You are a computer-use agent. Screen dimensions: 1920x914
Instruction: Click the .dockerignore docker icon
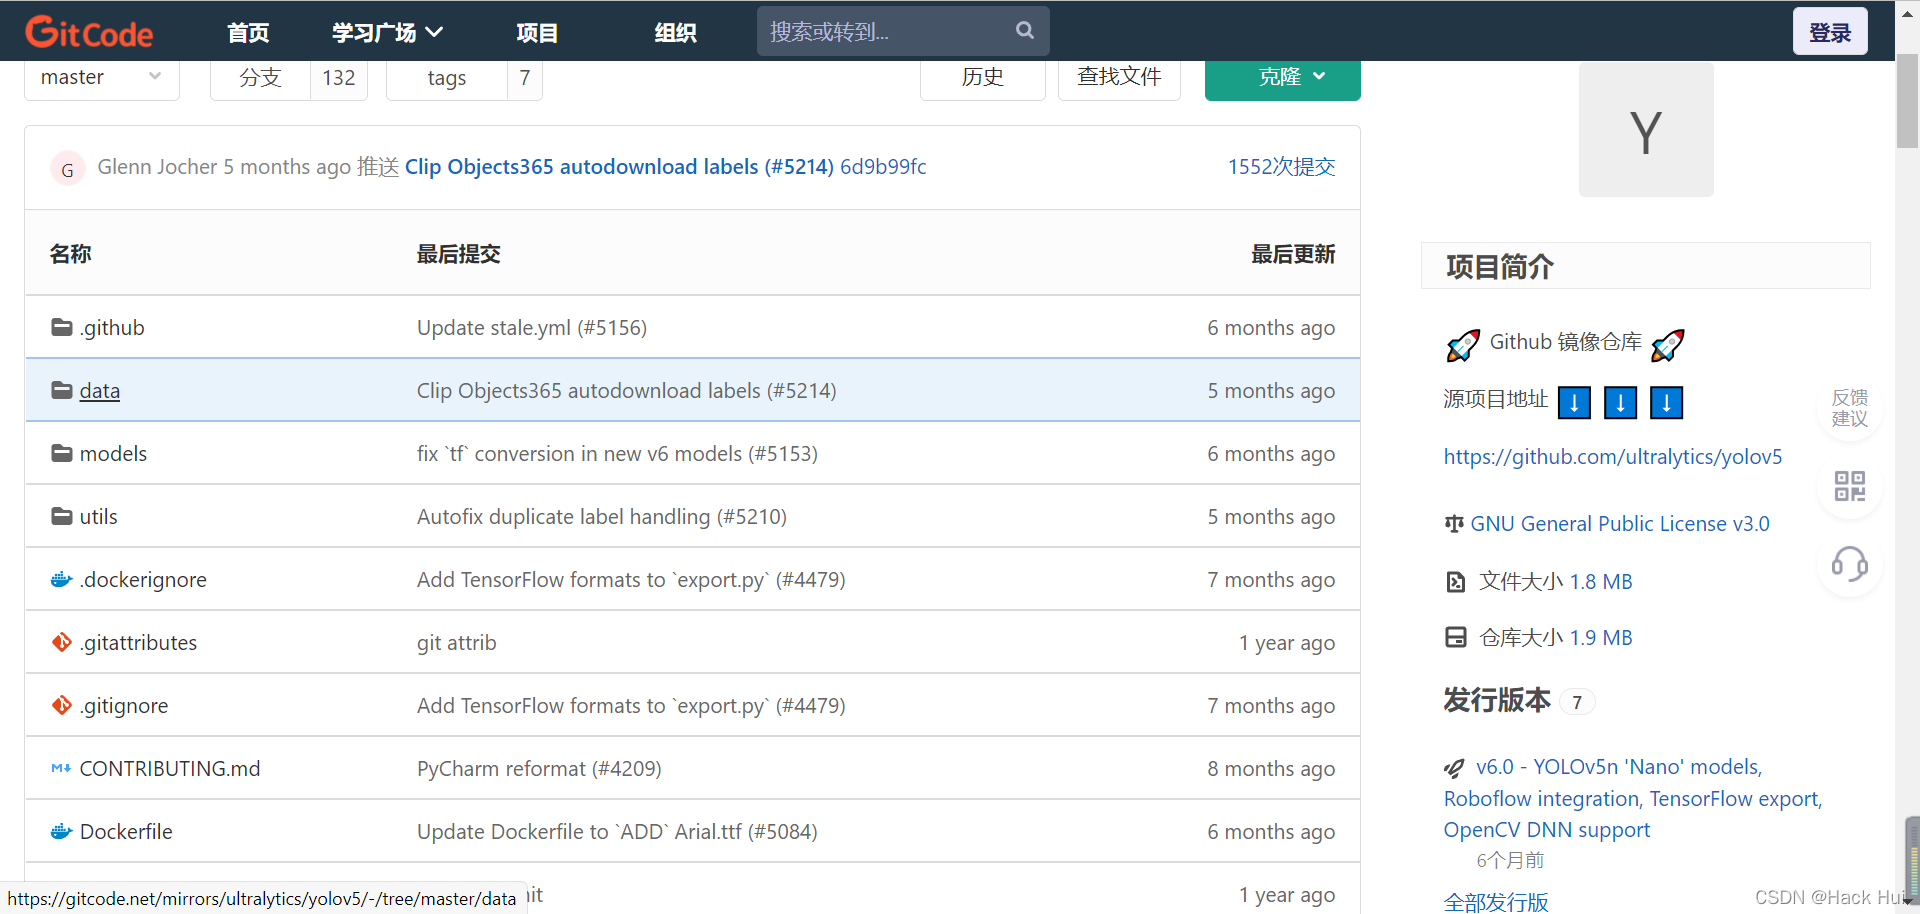pyautogui.click(x=62, y=579)
